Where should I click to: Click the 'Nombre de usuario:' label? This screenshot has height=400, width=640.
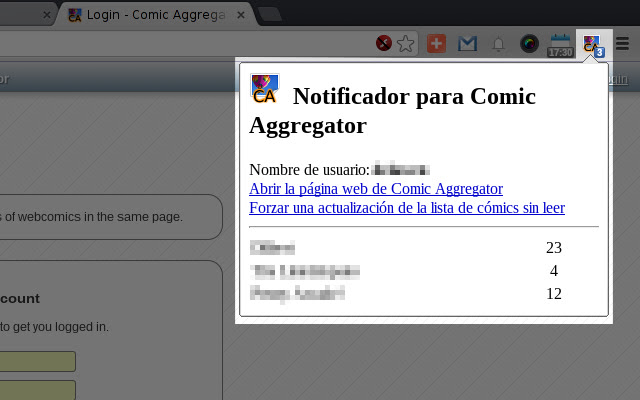pos(309,169)
